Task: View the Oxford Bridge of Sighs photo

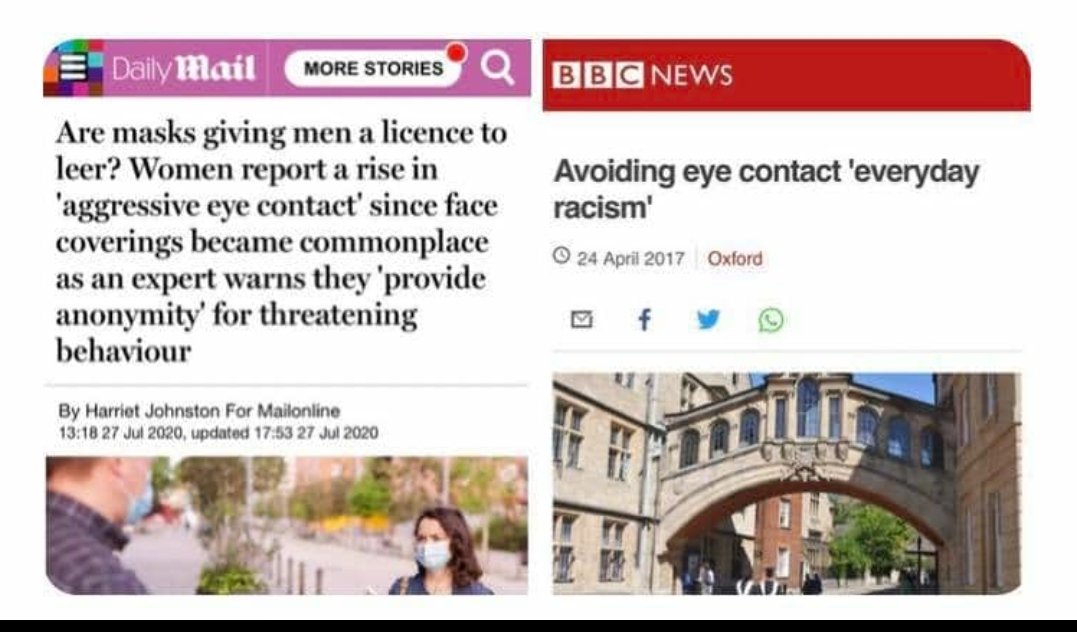Action: (x=786, y=484)
